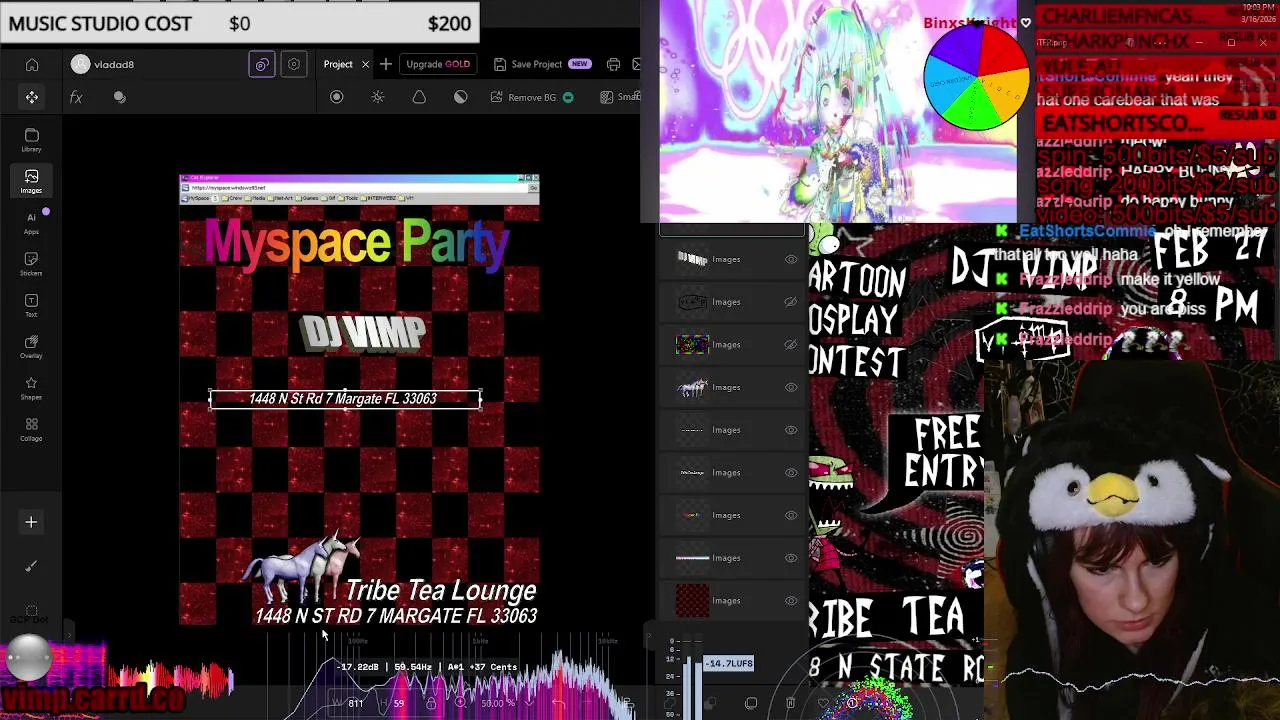Click the unicorns image on canvas
Screen dimensions: 1280x720
tap(302, 567)
